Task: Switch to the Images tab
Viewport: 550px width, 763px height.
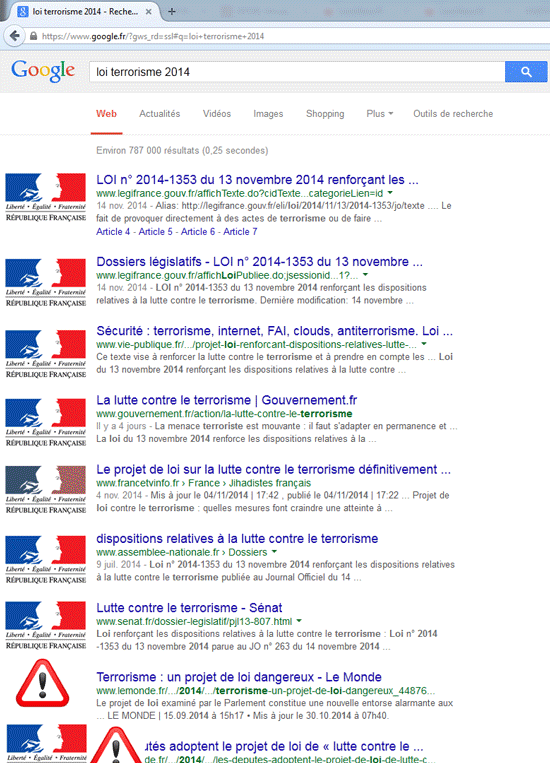Action: click(x=268, y=114)
